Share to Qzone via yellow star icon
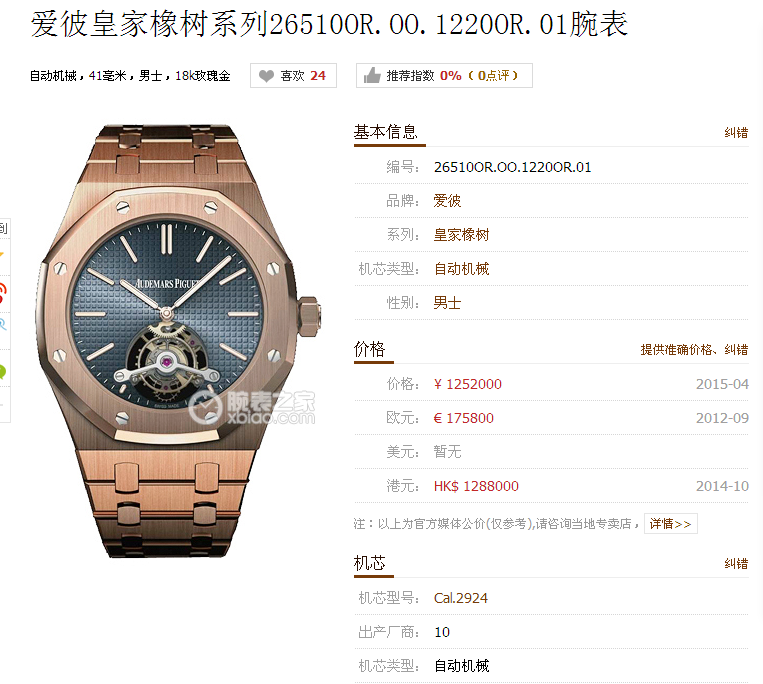 pyautogui.click(x=2, y=255)
